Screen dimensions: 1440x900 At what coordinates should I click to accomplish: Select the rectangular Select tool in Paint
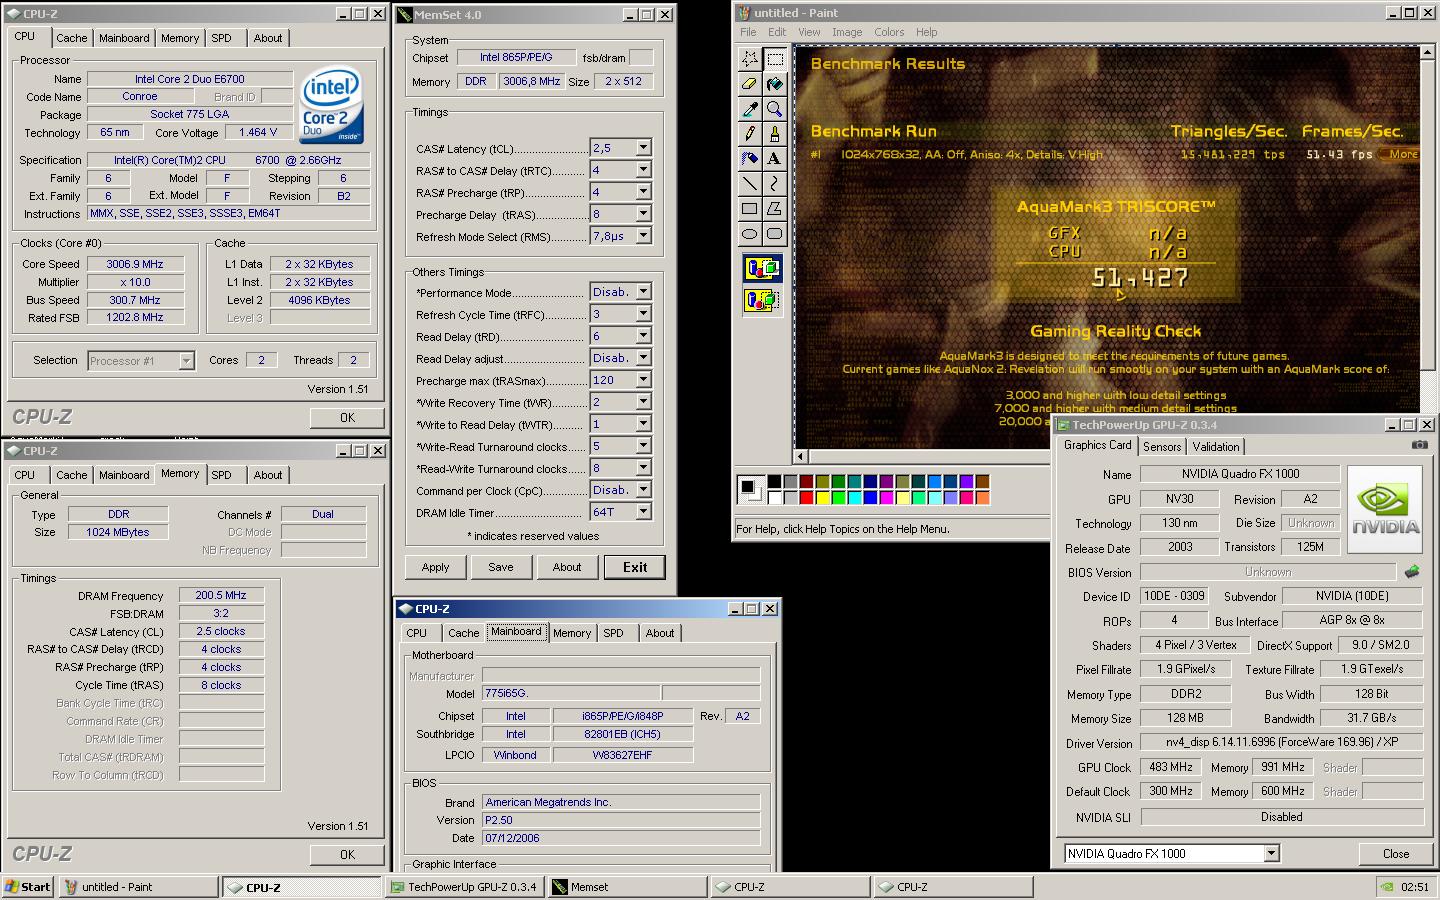(774, 59)
